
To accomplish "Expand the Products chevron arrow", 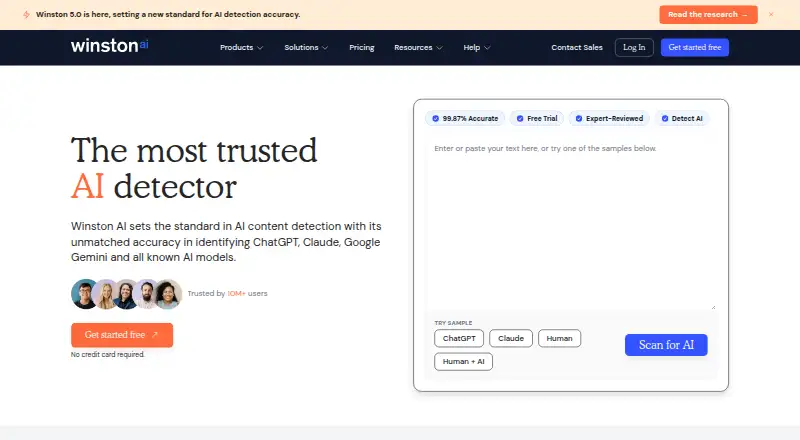I will pyautogui.click(x=260, y=48).
